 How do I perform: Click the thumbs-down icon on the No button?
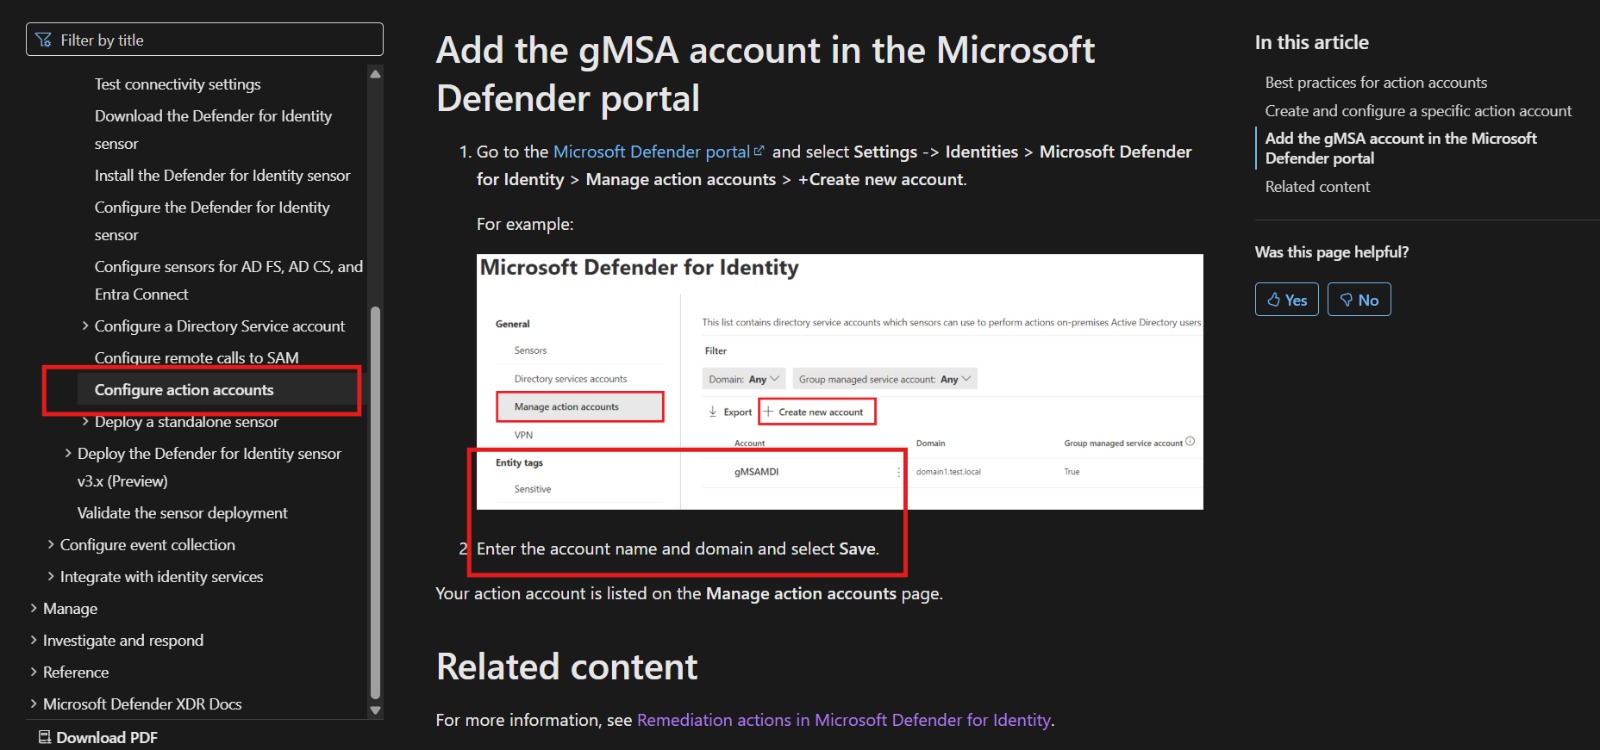coord(1346,300)
